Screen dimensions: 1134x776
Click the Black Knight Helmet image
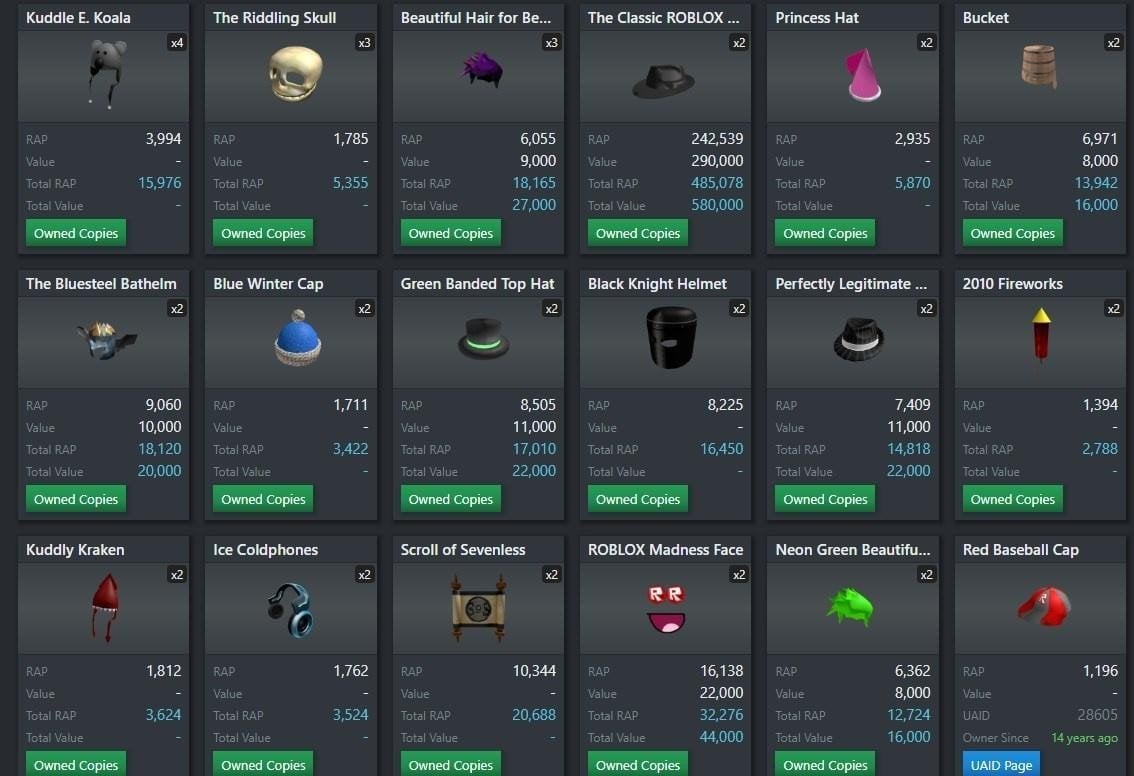pyautogui.click(x=671, y=337)
